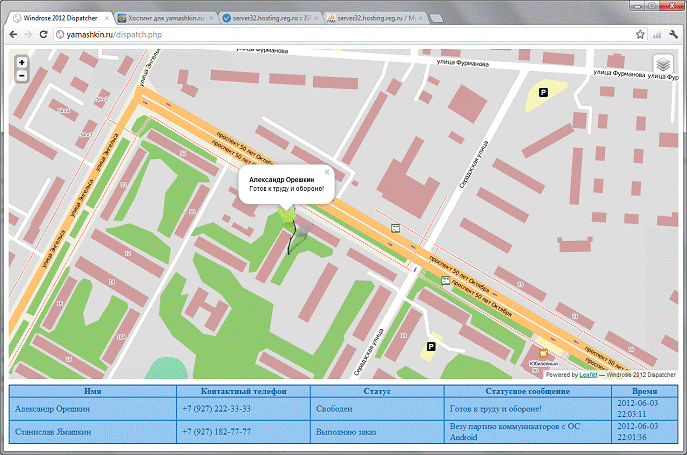The width and height of the screenshot is (687, 455).
Task: Click the parking icon near улица Фурманова
Action: point(543,92)
